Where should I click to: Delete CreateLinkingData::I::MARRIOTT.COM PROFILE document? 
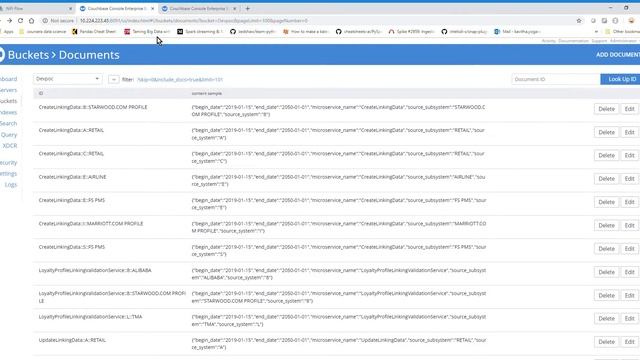tap(606, 225)
